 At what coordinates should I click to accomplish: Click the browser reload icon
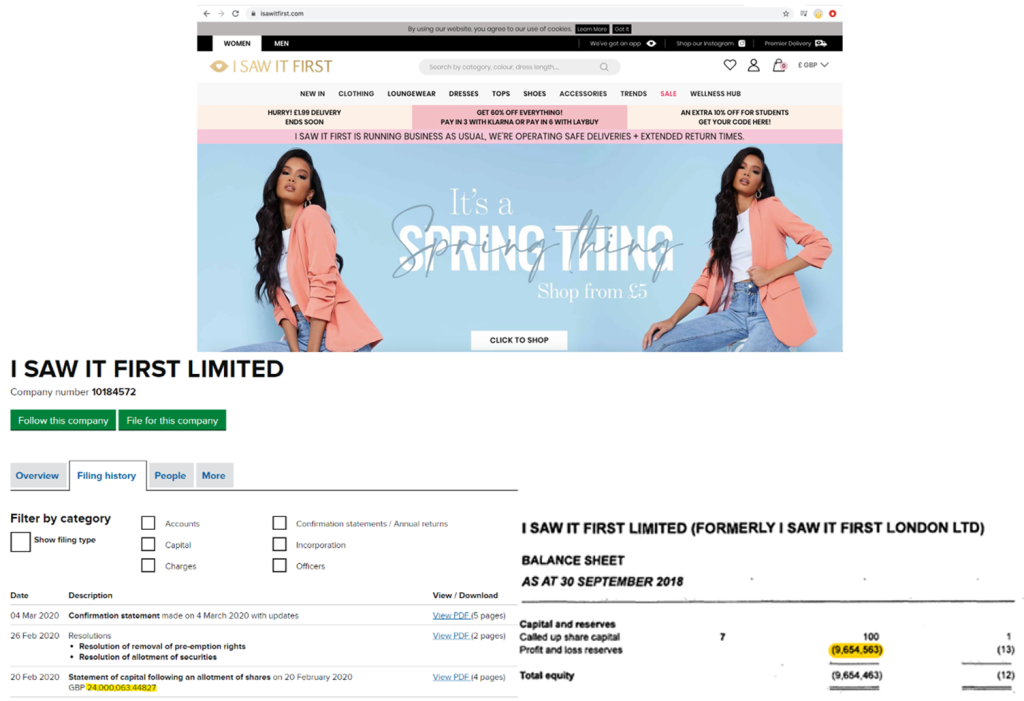pyautogui.click(x=235, y=13)
